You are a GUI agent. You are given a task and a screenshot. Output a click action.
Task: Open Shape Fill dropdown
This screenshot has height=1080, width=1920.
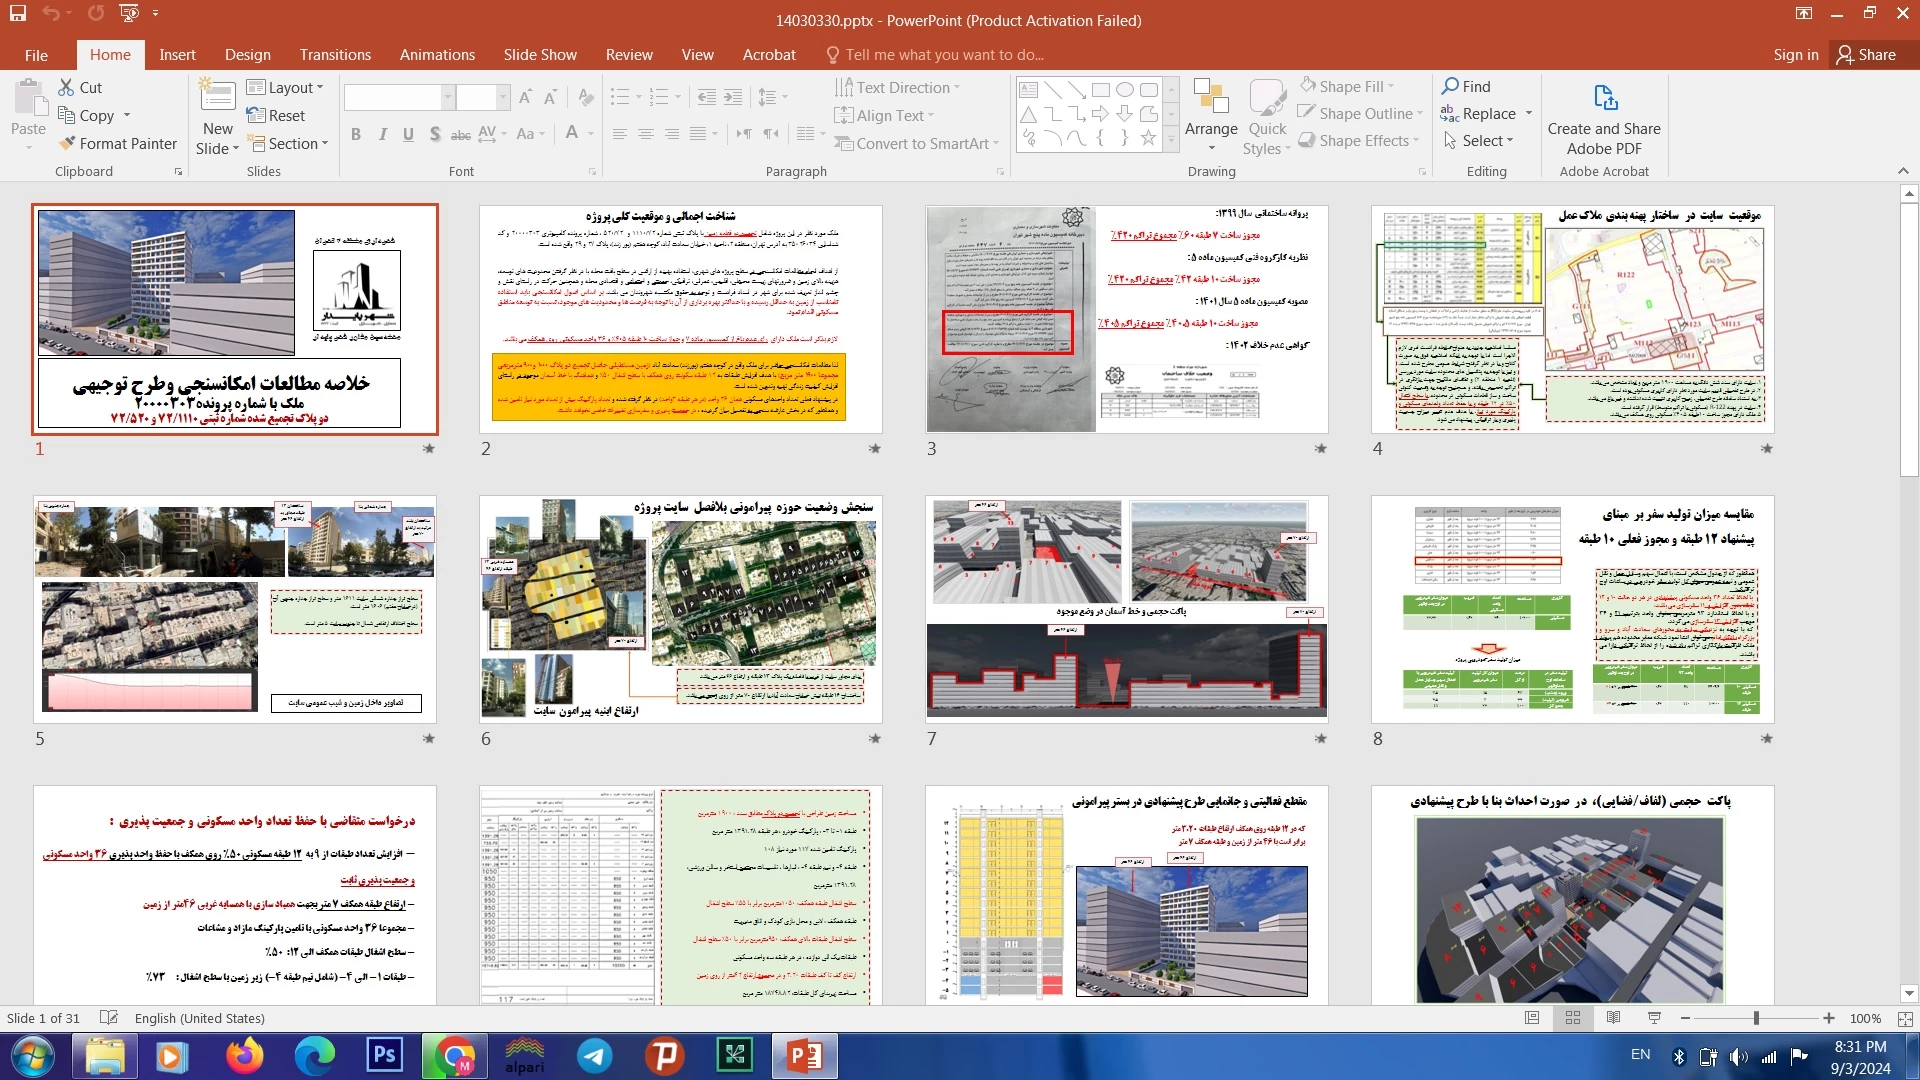coord(1347,86)
